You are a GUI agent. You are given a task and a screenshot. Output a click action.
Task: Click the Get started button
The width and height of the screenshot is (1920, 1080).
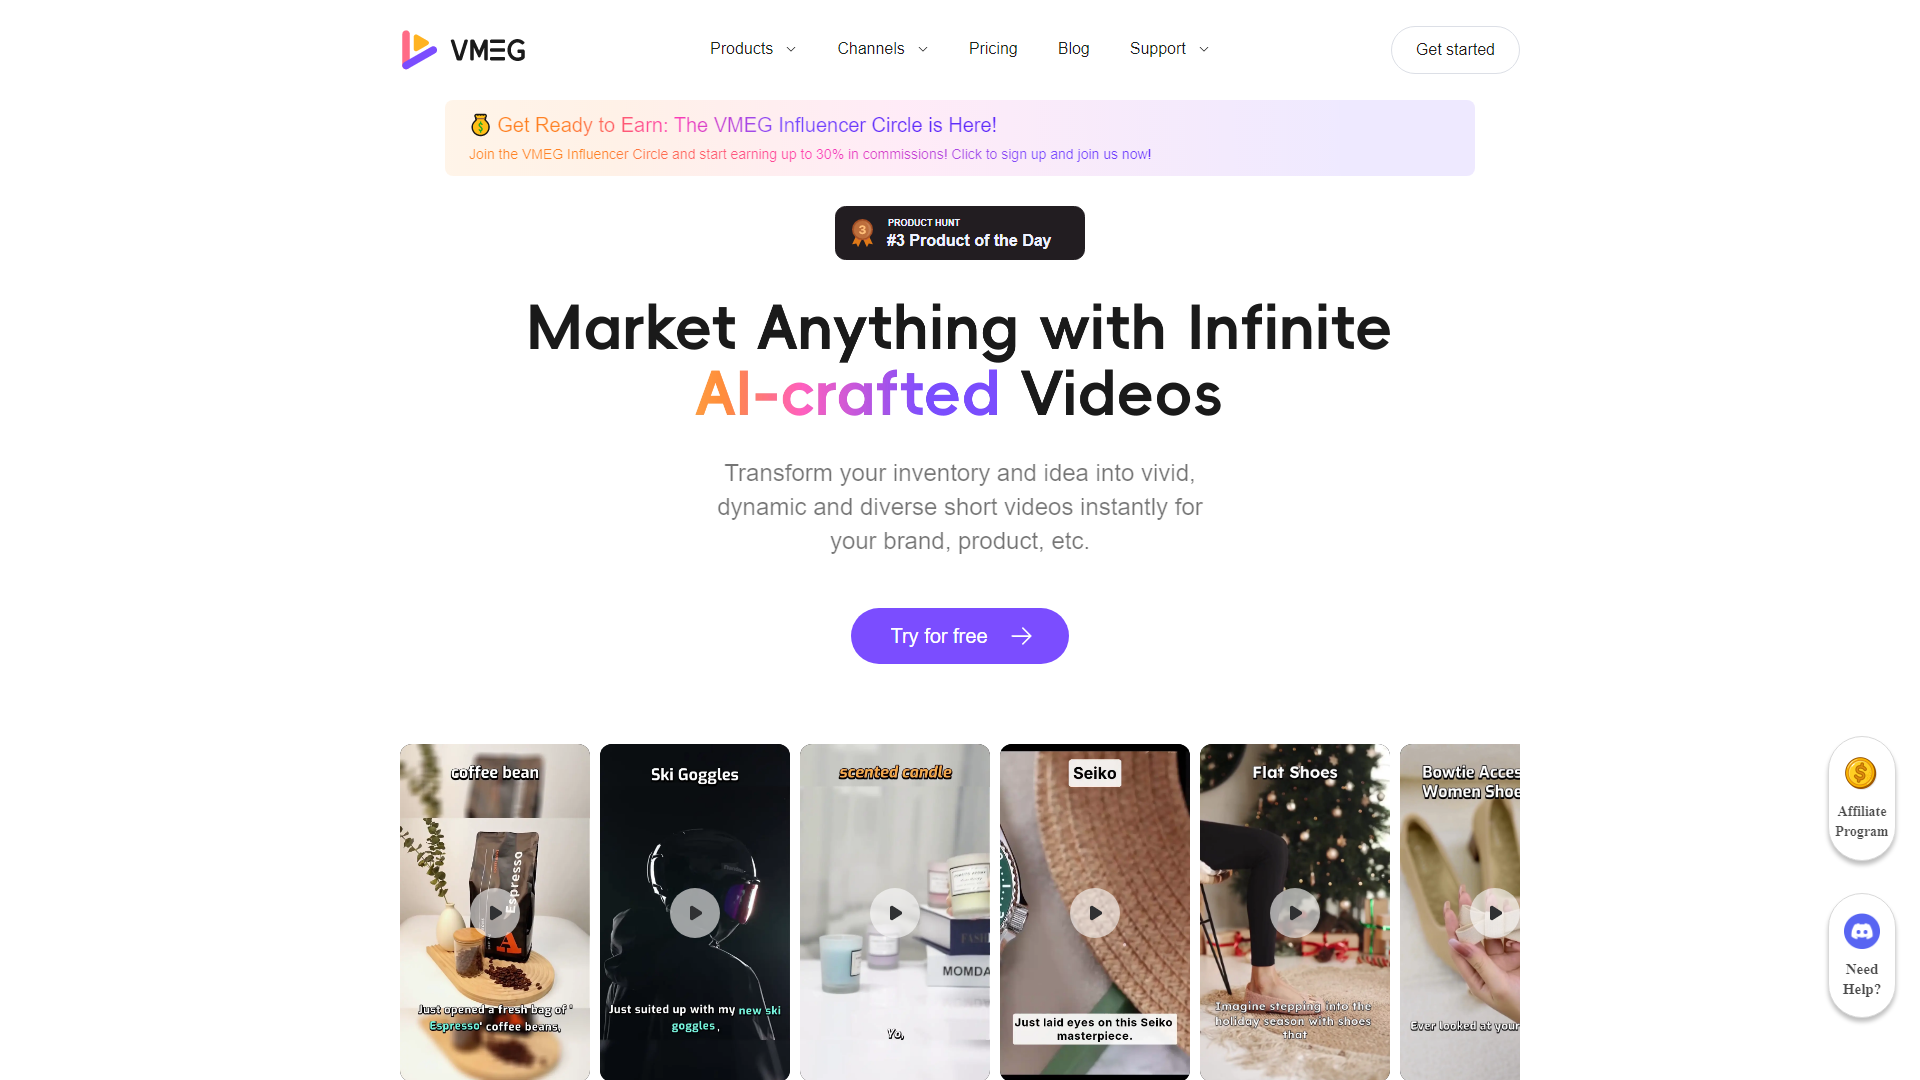[1455, 49]
